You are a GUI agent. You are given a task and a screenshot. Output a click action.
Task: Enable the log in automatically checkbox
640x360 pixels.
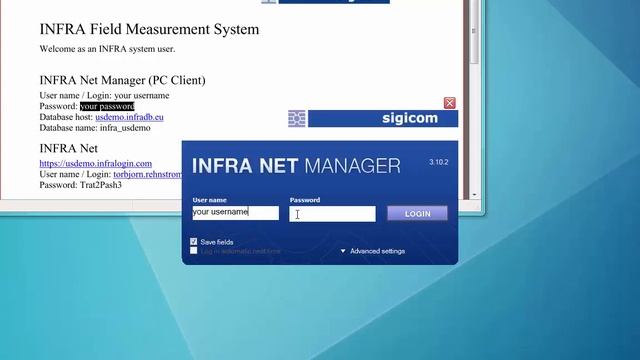193,251
